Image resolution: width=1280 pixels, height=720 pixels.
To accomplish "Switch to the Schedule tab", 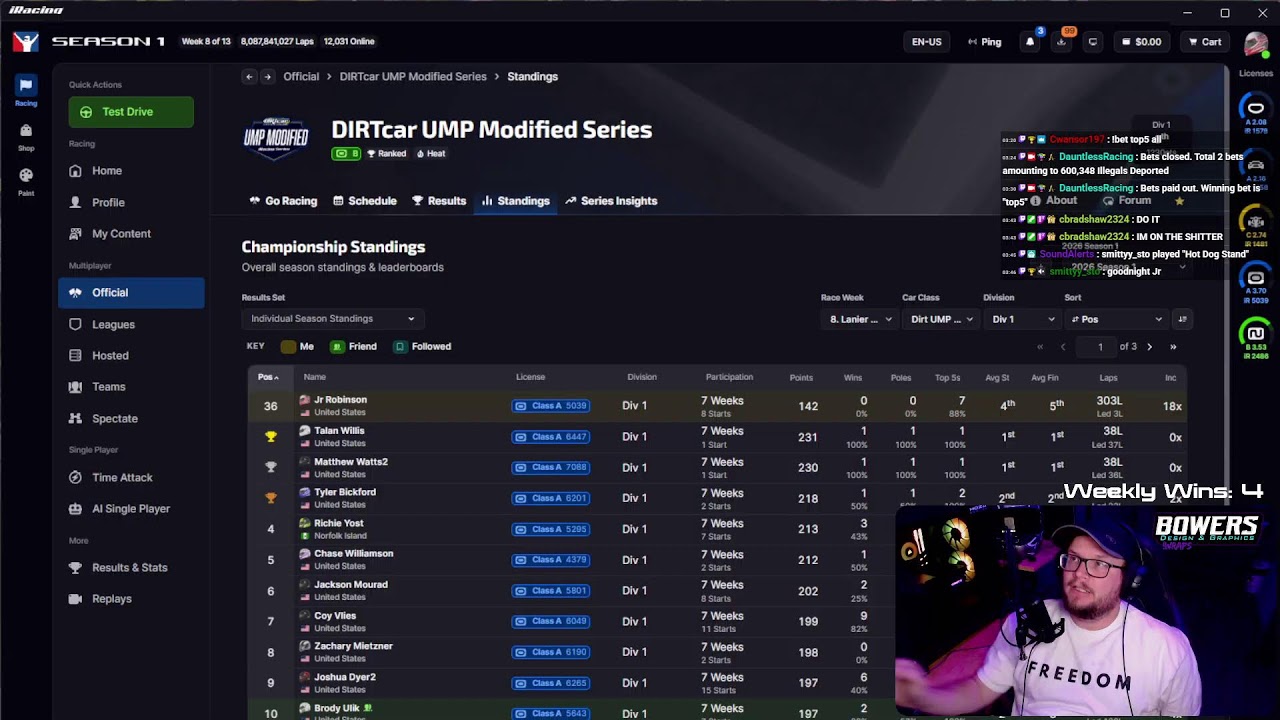I will coord(365,201).
